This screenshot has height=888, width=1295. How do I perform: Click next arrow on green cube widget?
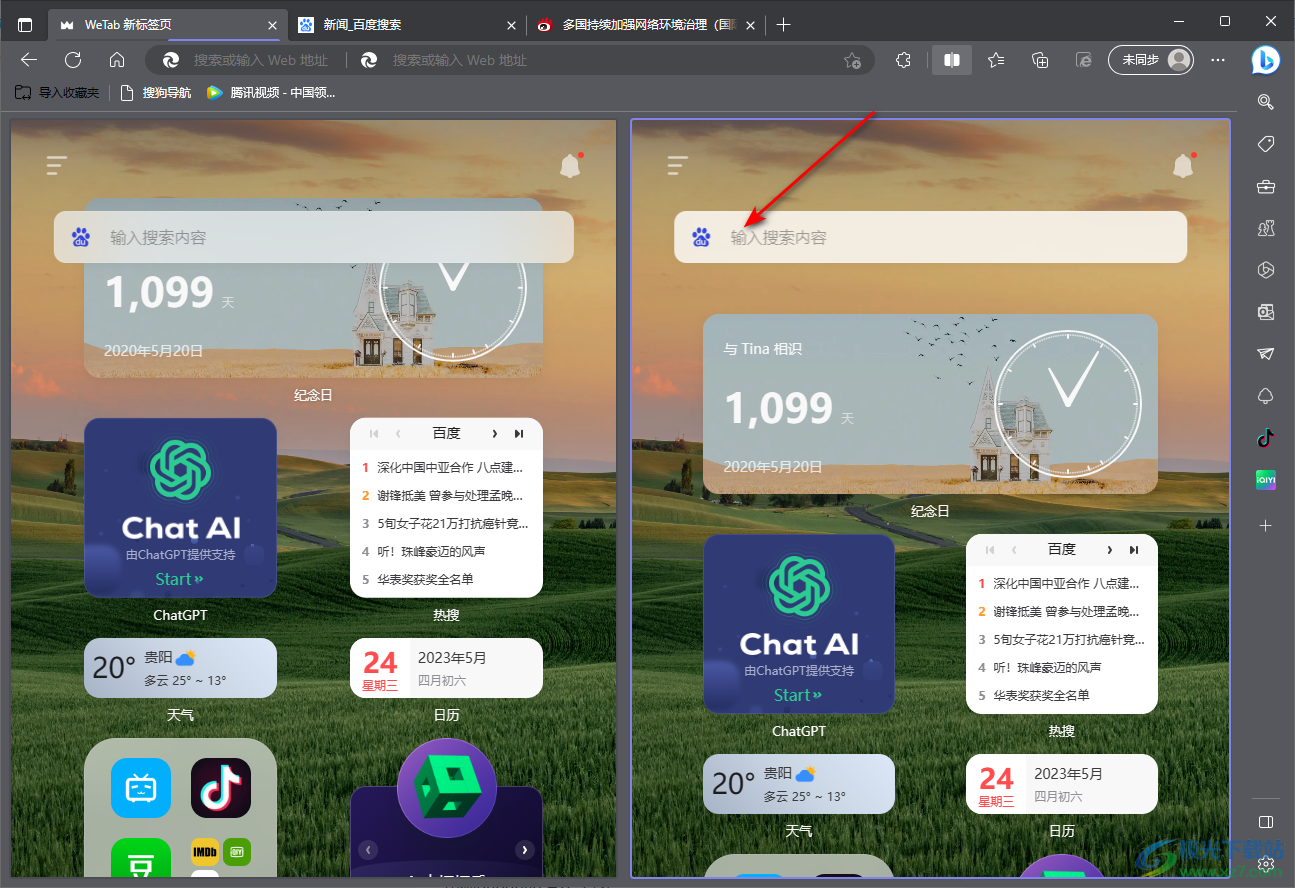(524, 850)
